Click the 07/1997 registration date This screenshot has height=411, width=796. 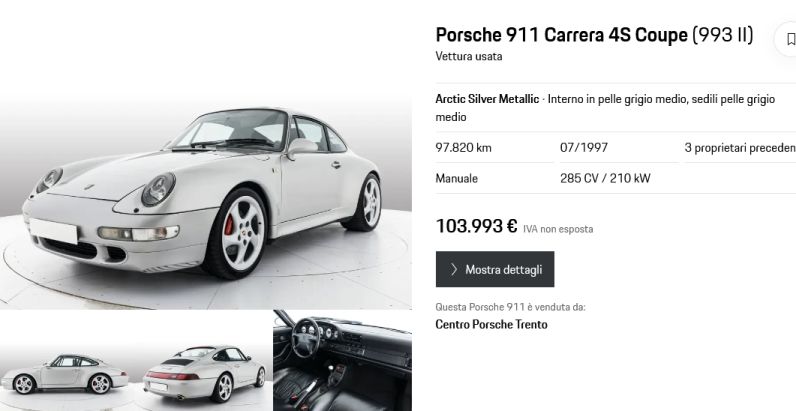pyautogui.click(x=584, y=148)
